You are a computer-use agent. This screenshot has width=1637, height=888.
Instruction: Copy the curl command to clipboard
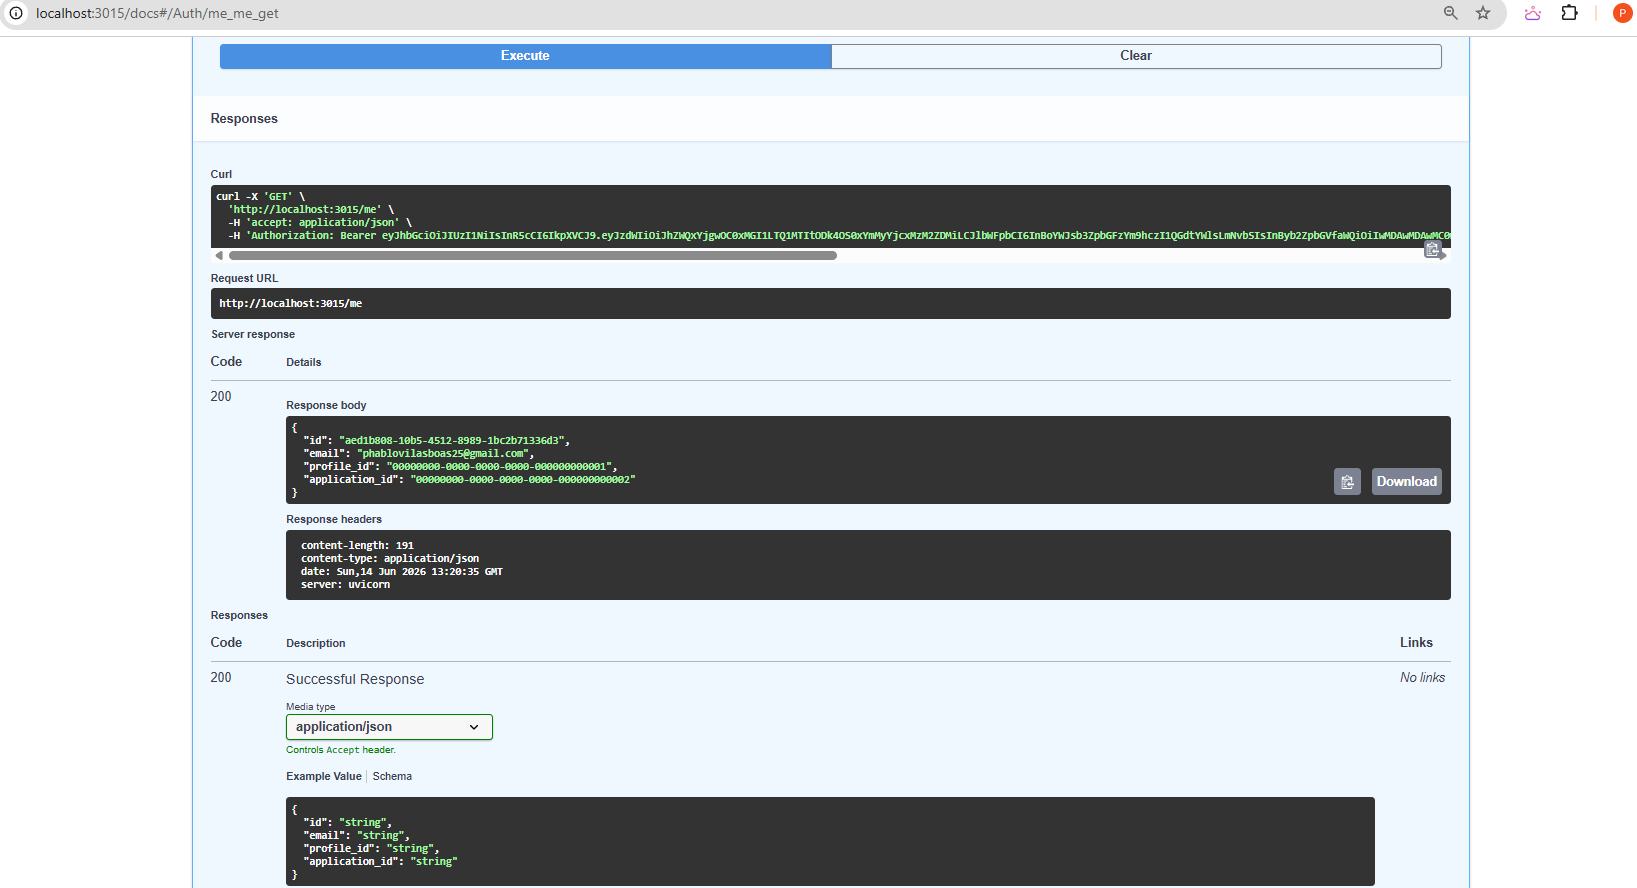click(x=1432, y=249)
